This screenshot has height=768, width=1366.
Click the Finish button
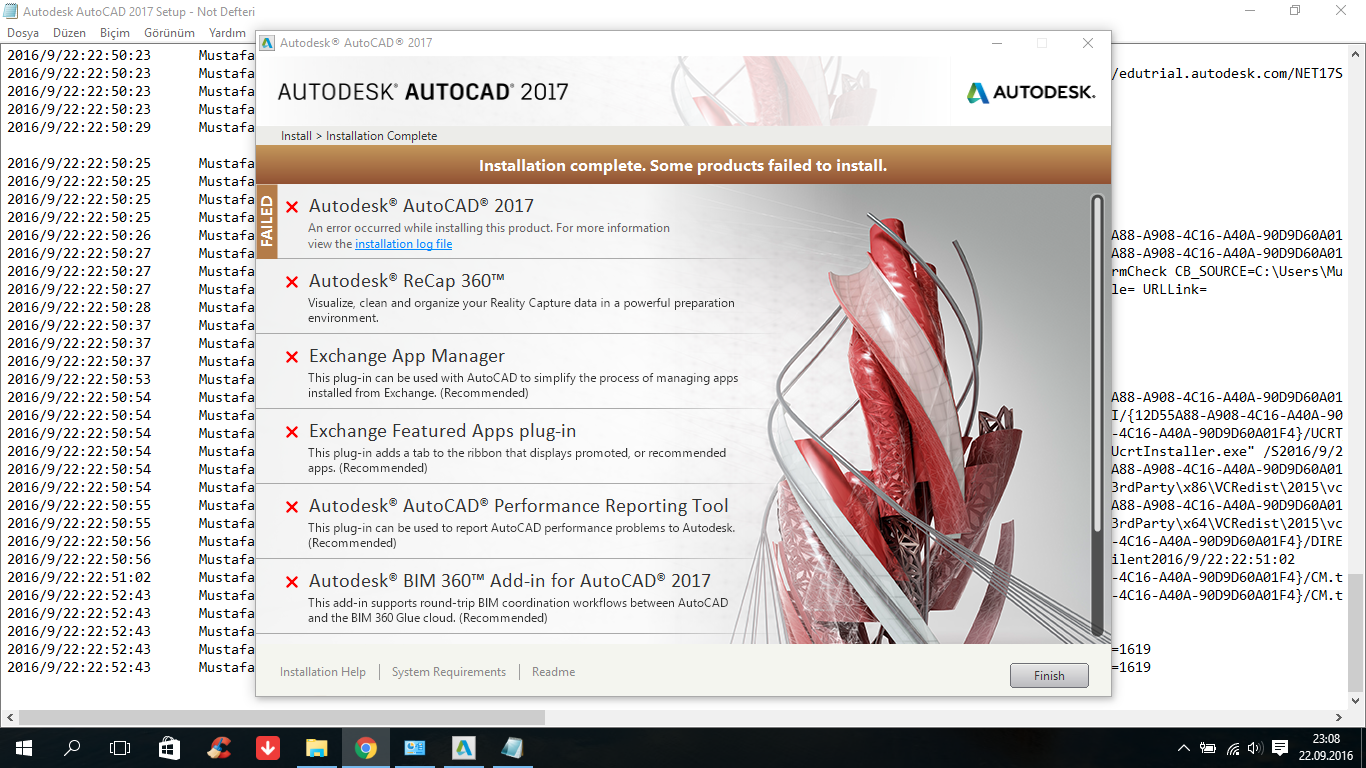[1049, 676]
